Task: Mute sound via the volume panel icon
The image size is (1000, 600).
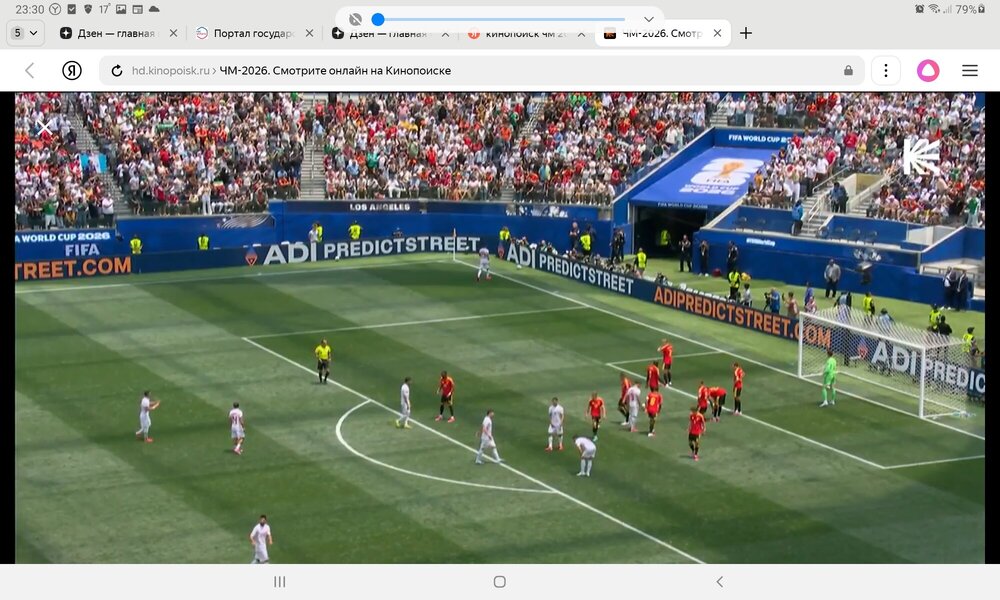Action: 356,19
